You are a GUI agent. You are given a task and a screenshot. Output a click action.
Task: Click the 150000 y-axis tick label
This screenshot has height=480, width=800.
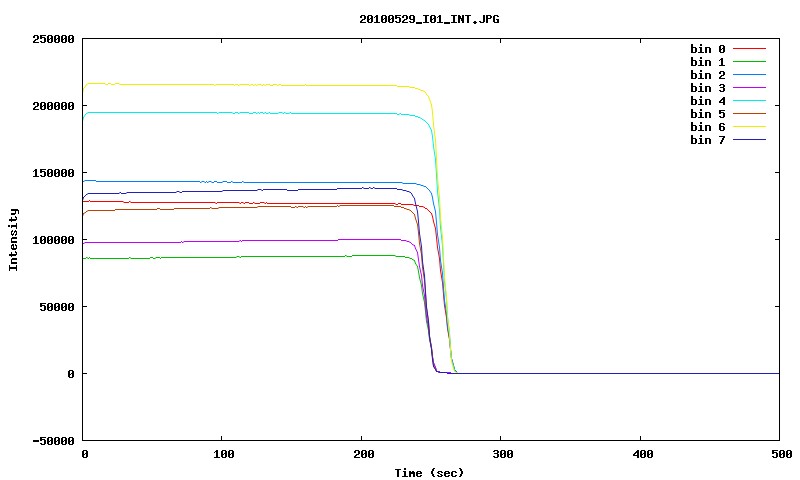pyautogui.click(x=53, y=173)
